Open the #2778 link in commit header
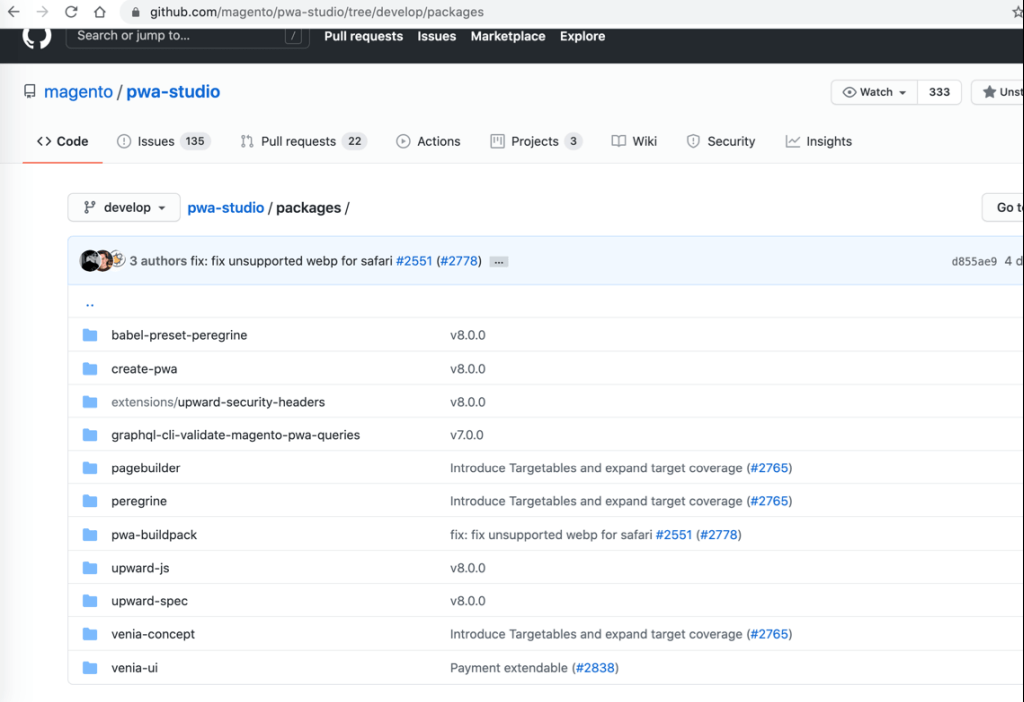Viewport: 1024px width, 702px height. click(x=459, y=261)
